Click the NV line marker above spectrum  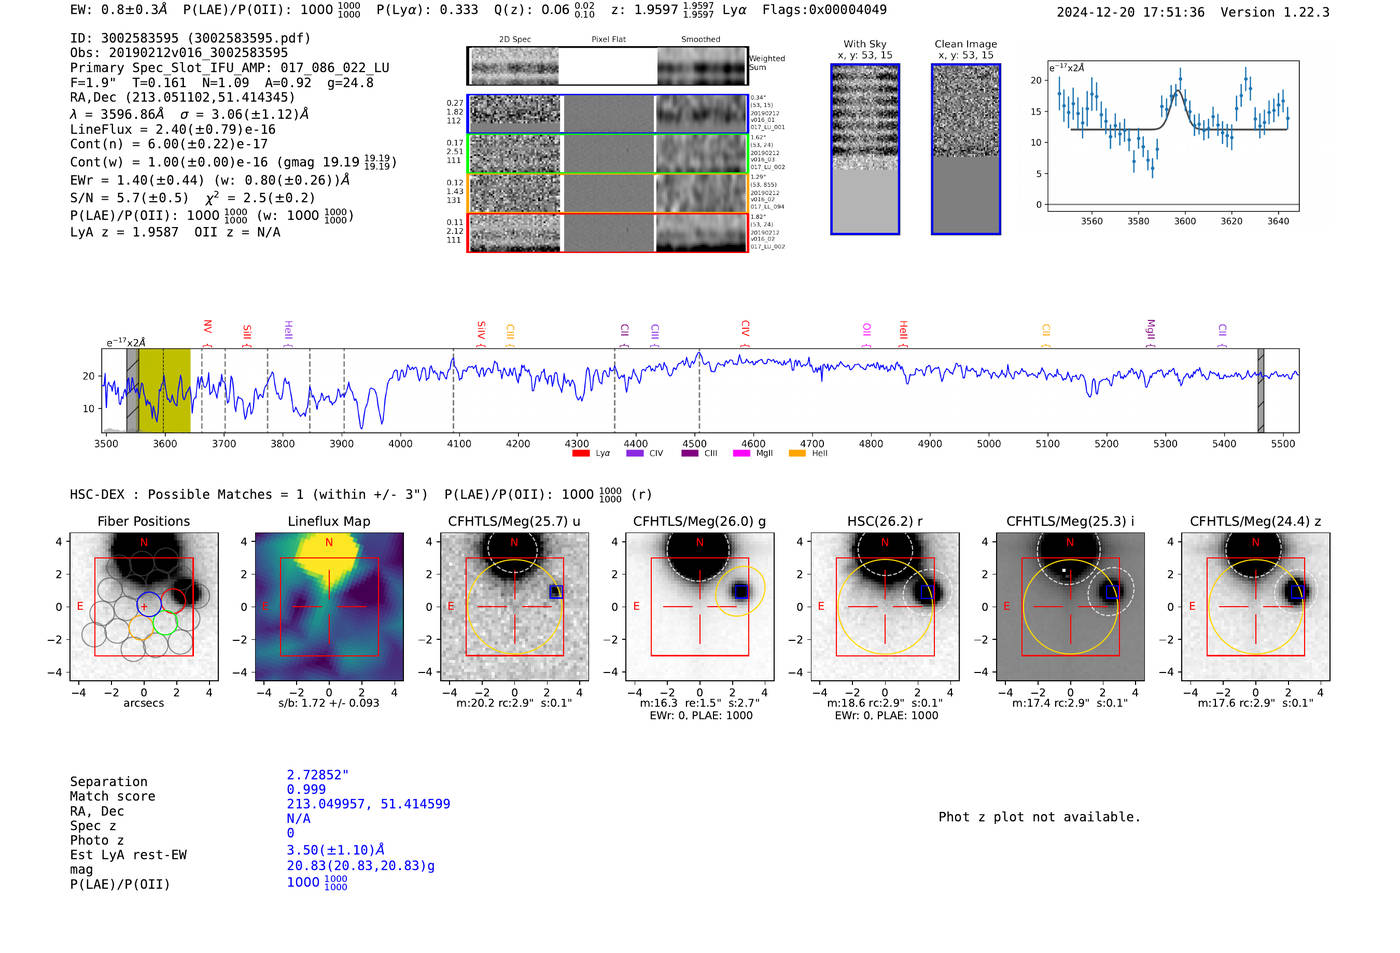[207, 328]
